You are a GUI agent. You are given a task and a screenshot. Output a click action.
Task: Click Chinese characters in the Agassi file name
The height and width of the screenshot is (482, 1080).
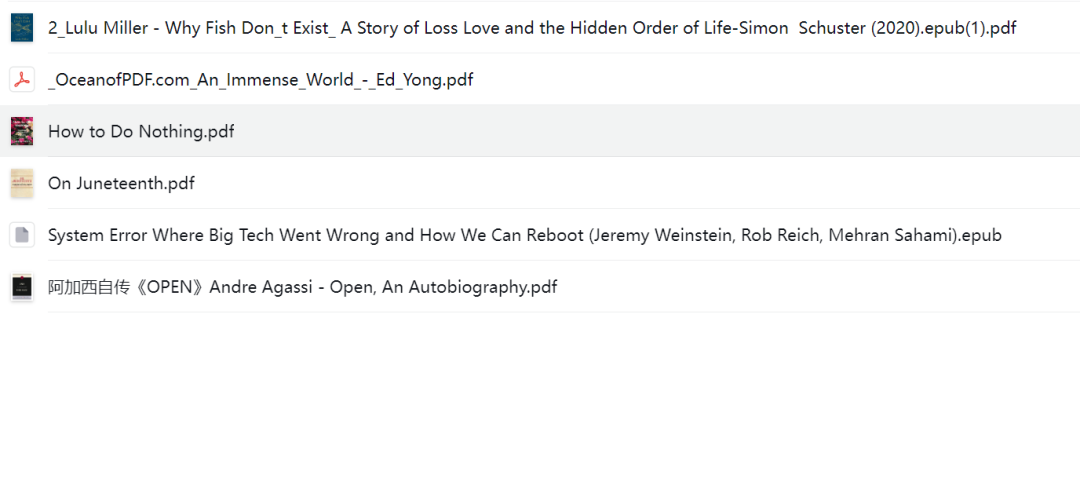(87, 287)
